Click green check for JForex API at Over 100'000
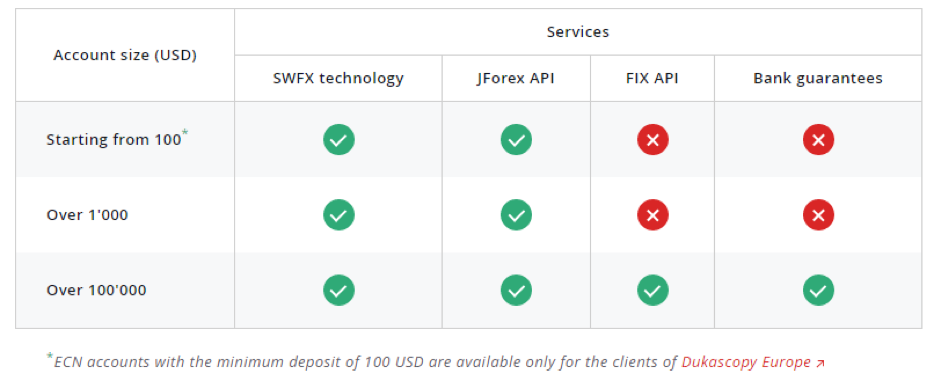939x379 pixels. click(516, 290)
